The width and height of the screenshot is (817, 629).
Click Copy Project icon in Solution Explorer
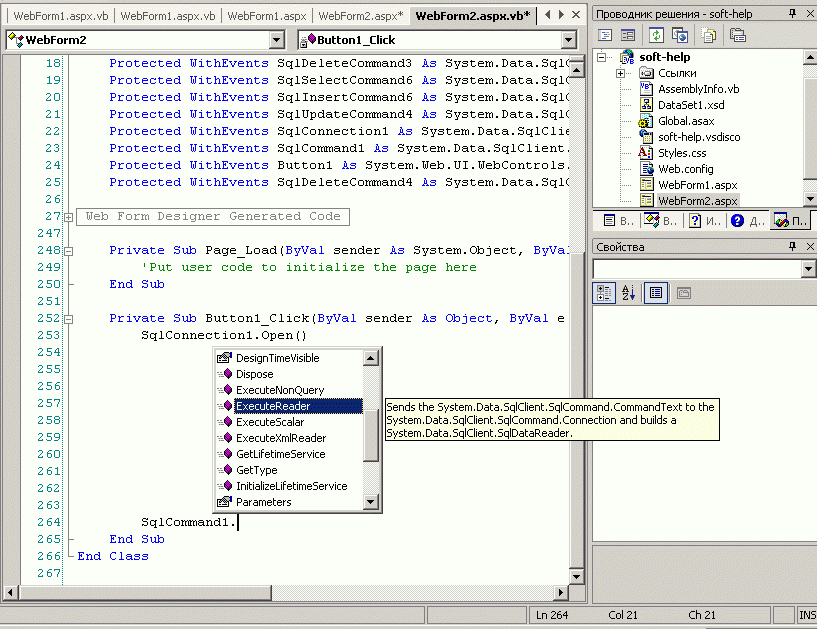coord(680,35)
